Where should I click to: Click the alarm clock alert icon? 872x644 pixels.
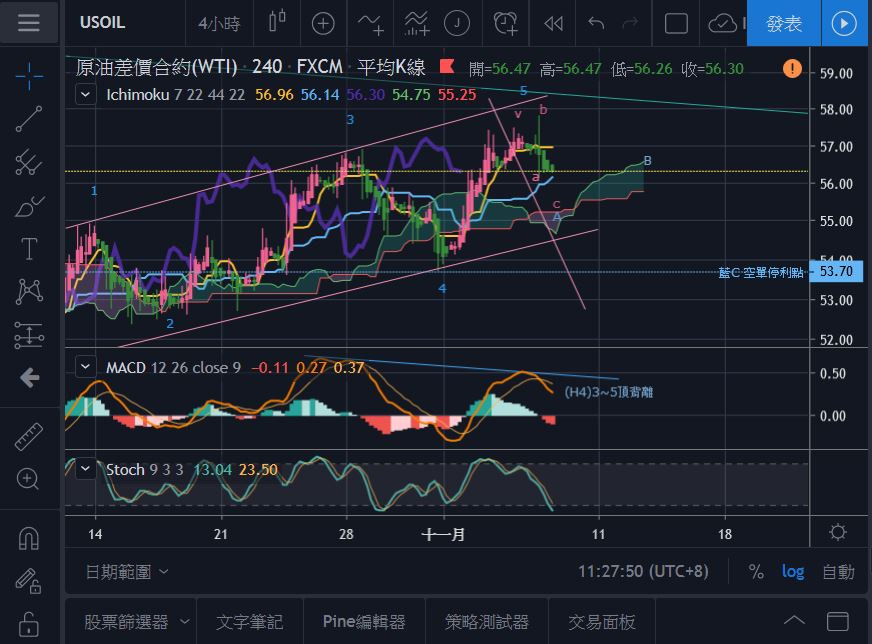(506, 22)
